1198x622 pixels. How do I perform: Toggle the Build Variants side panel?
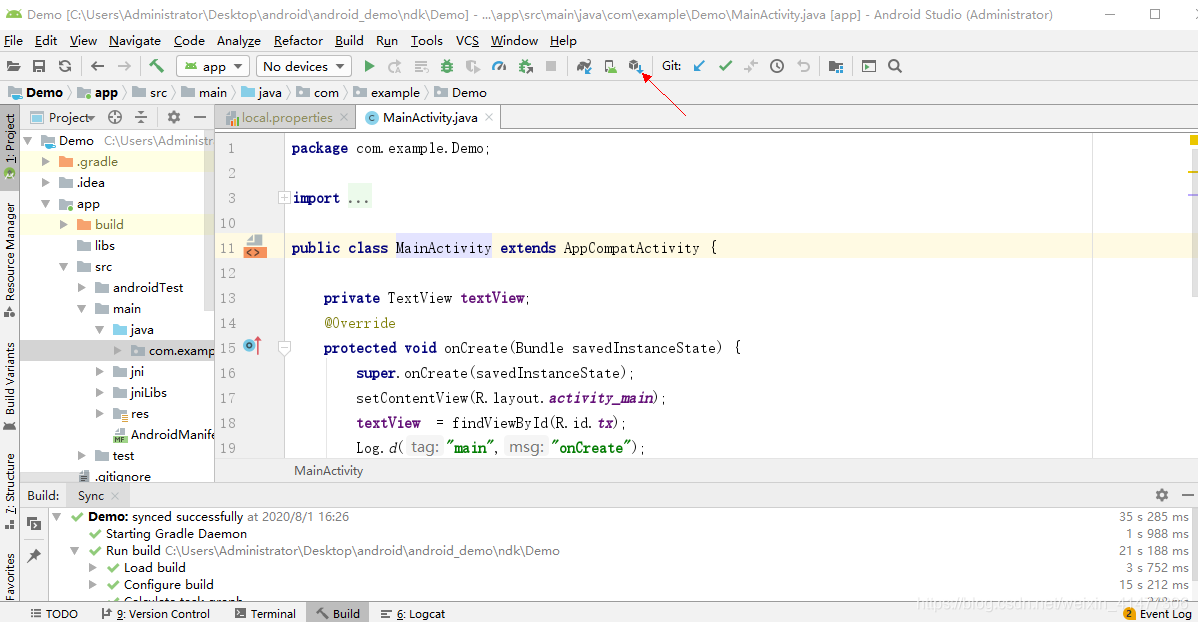pyautogui.click(x=10, y=386)
